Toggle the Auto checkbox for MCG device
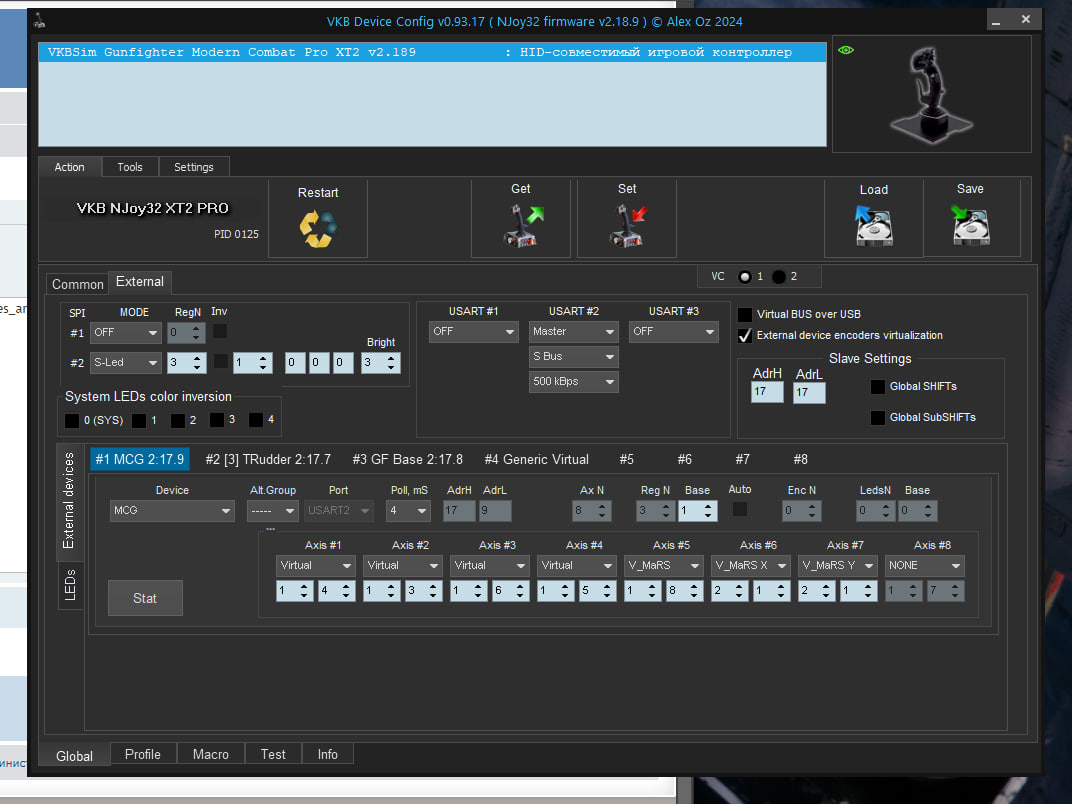This screenshot has height=804, width=1072. (x=740, y=509)
